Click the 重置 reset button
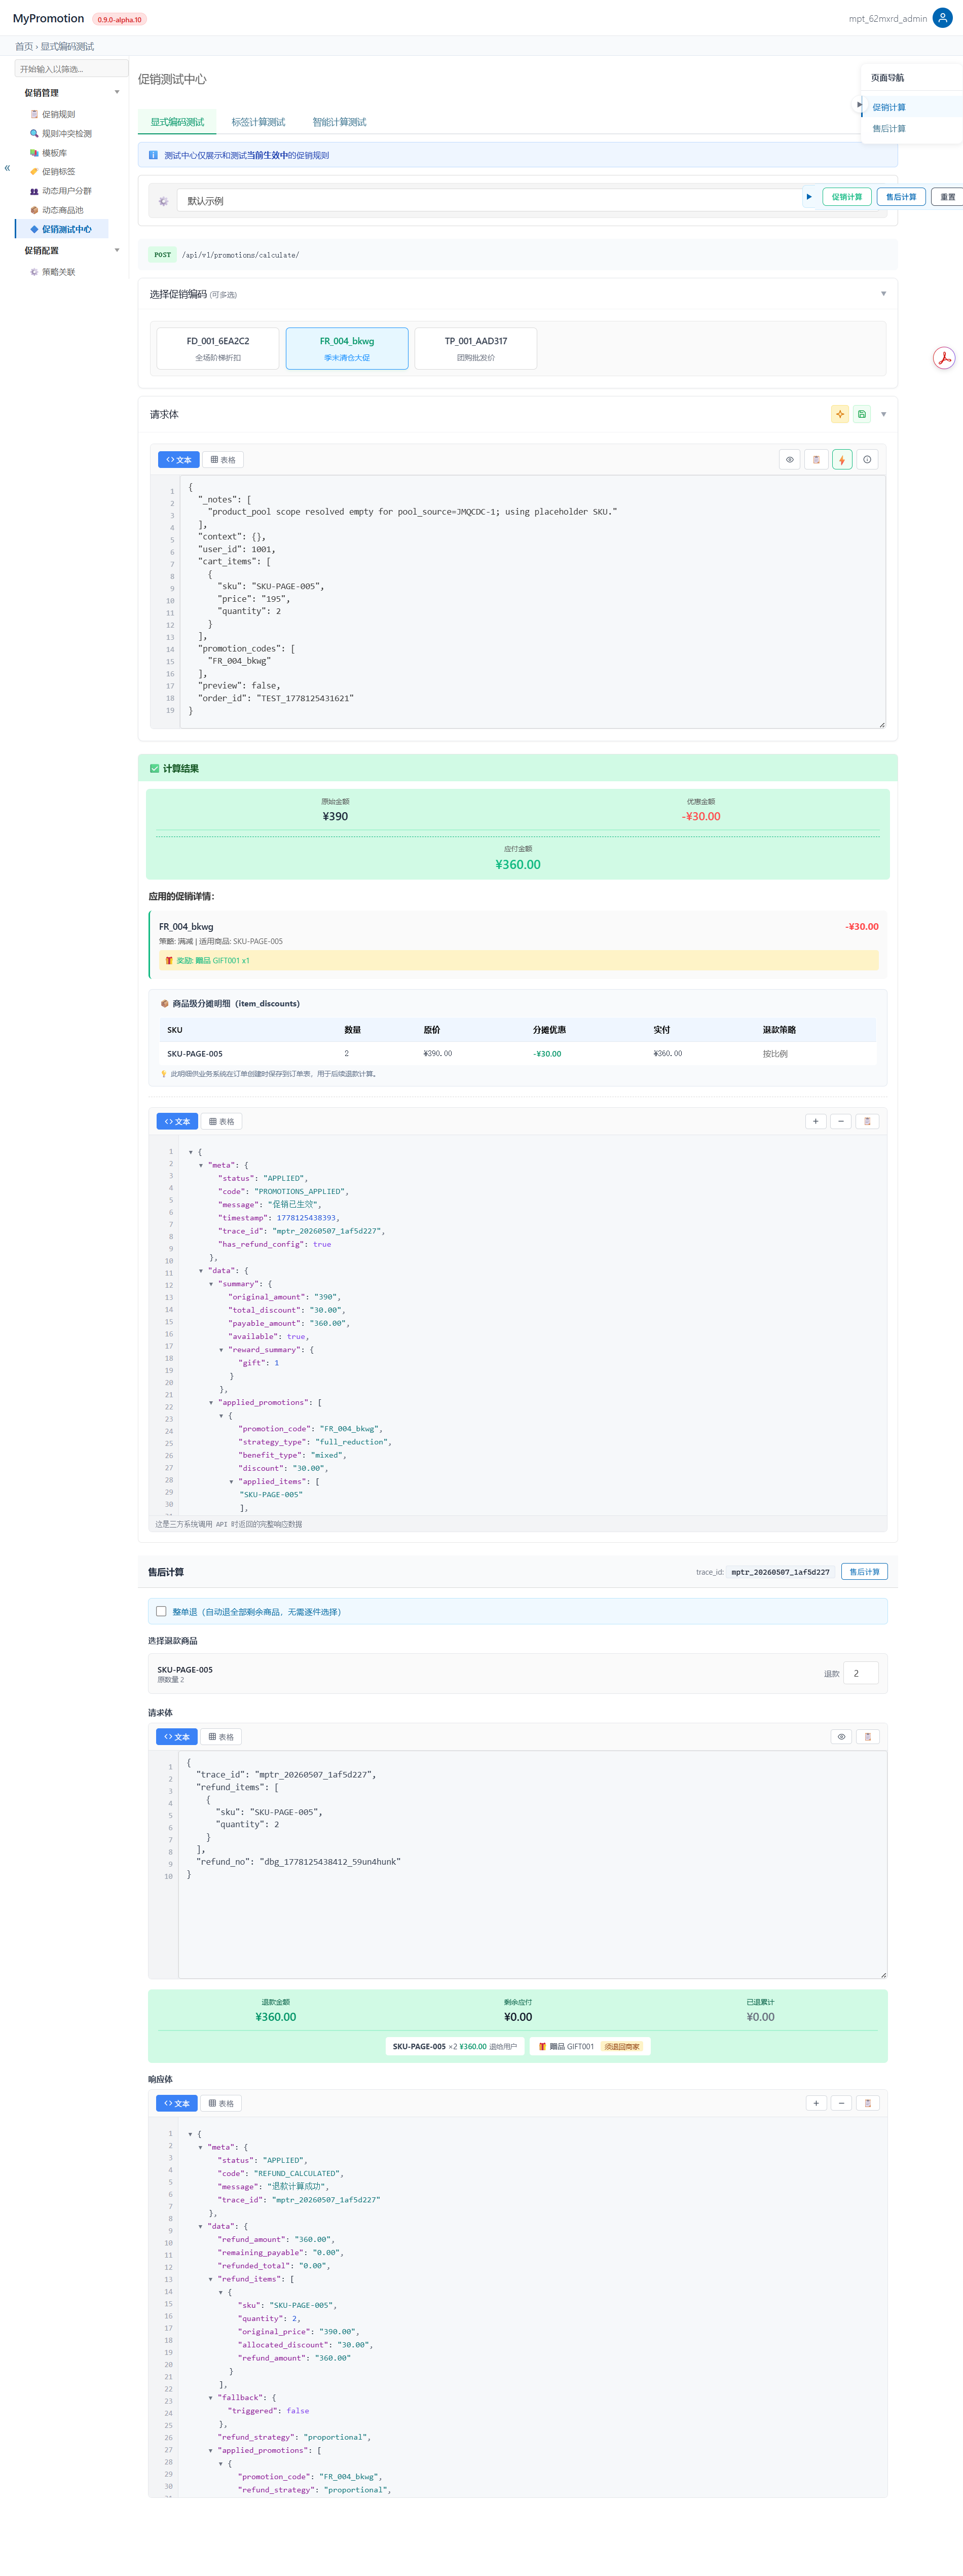The image size is (963, 2576). (x=947, y=197)
